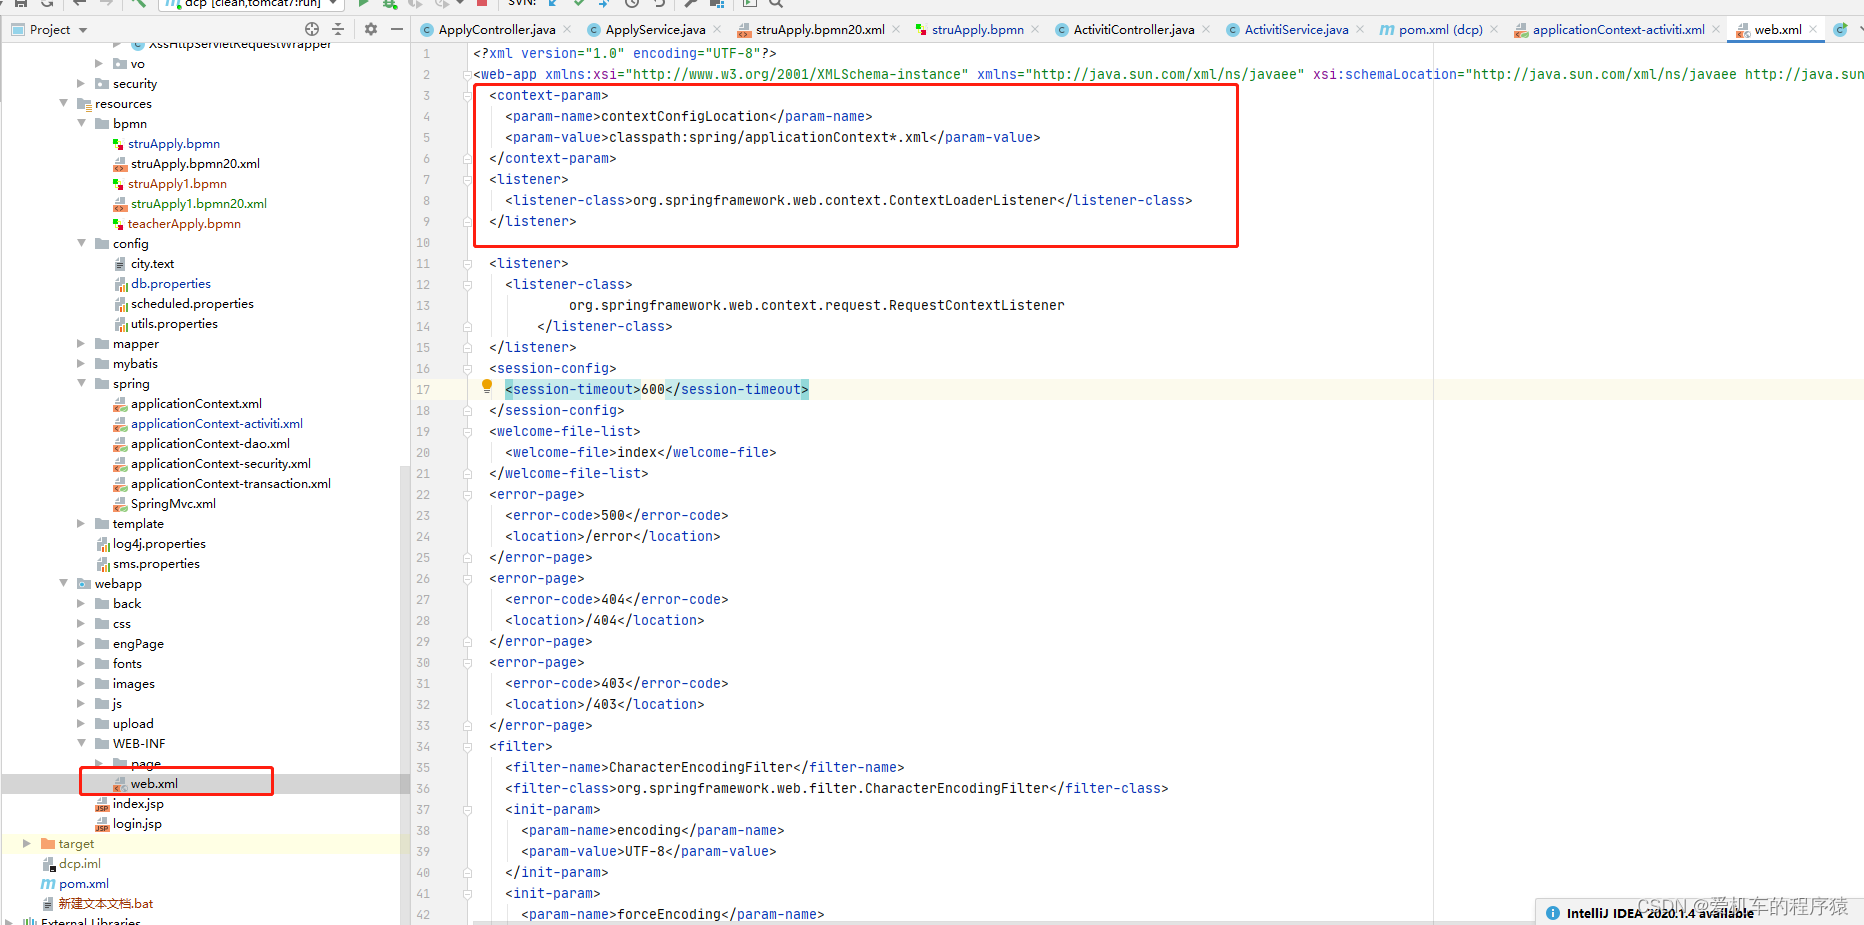Select applicationContext-transaction.xml file

(230, 484)
